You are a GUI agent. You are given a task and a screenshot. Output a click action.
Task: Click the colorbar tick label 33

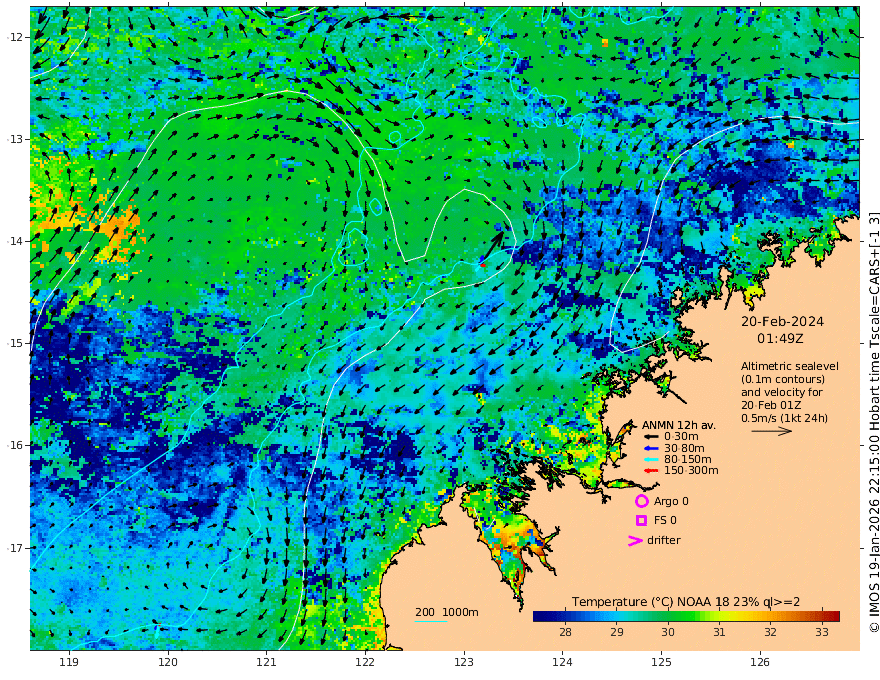822,632
